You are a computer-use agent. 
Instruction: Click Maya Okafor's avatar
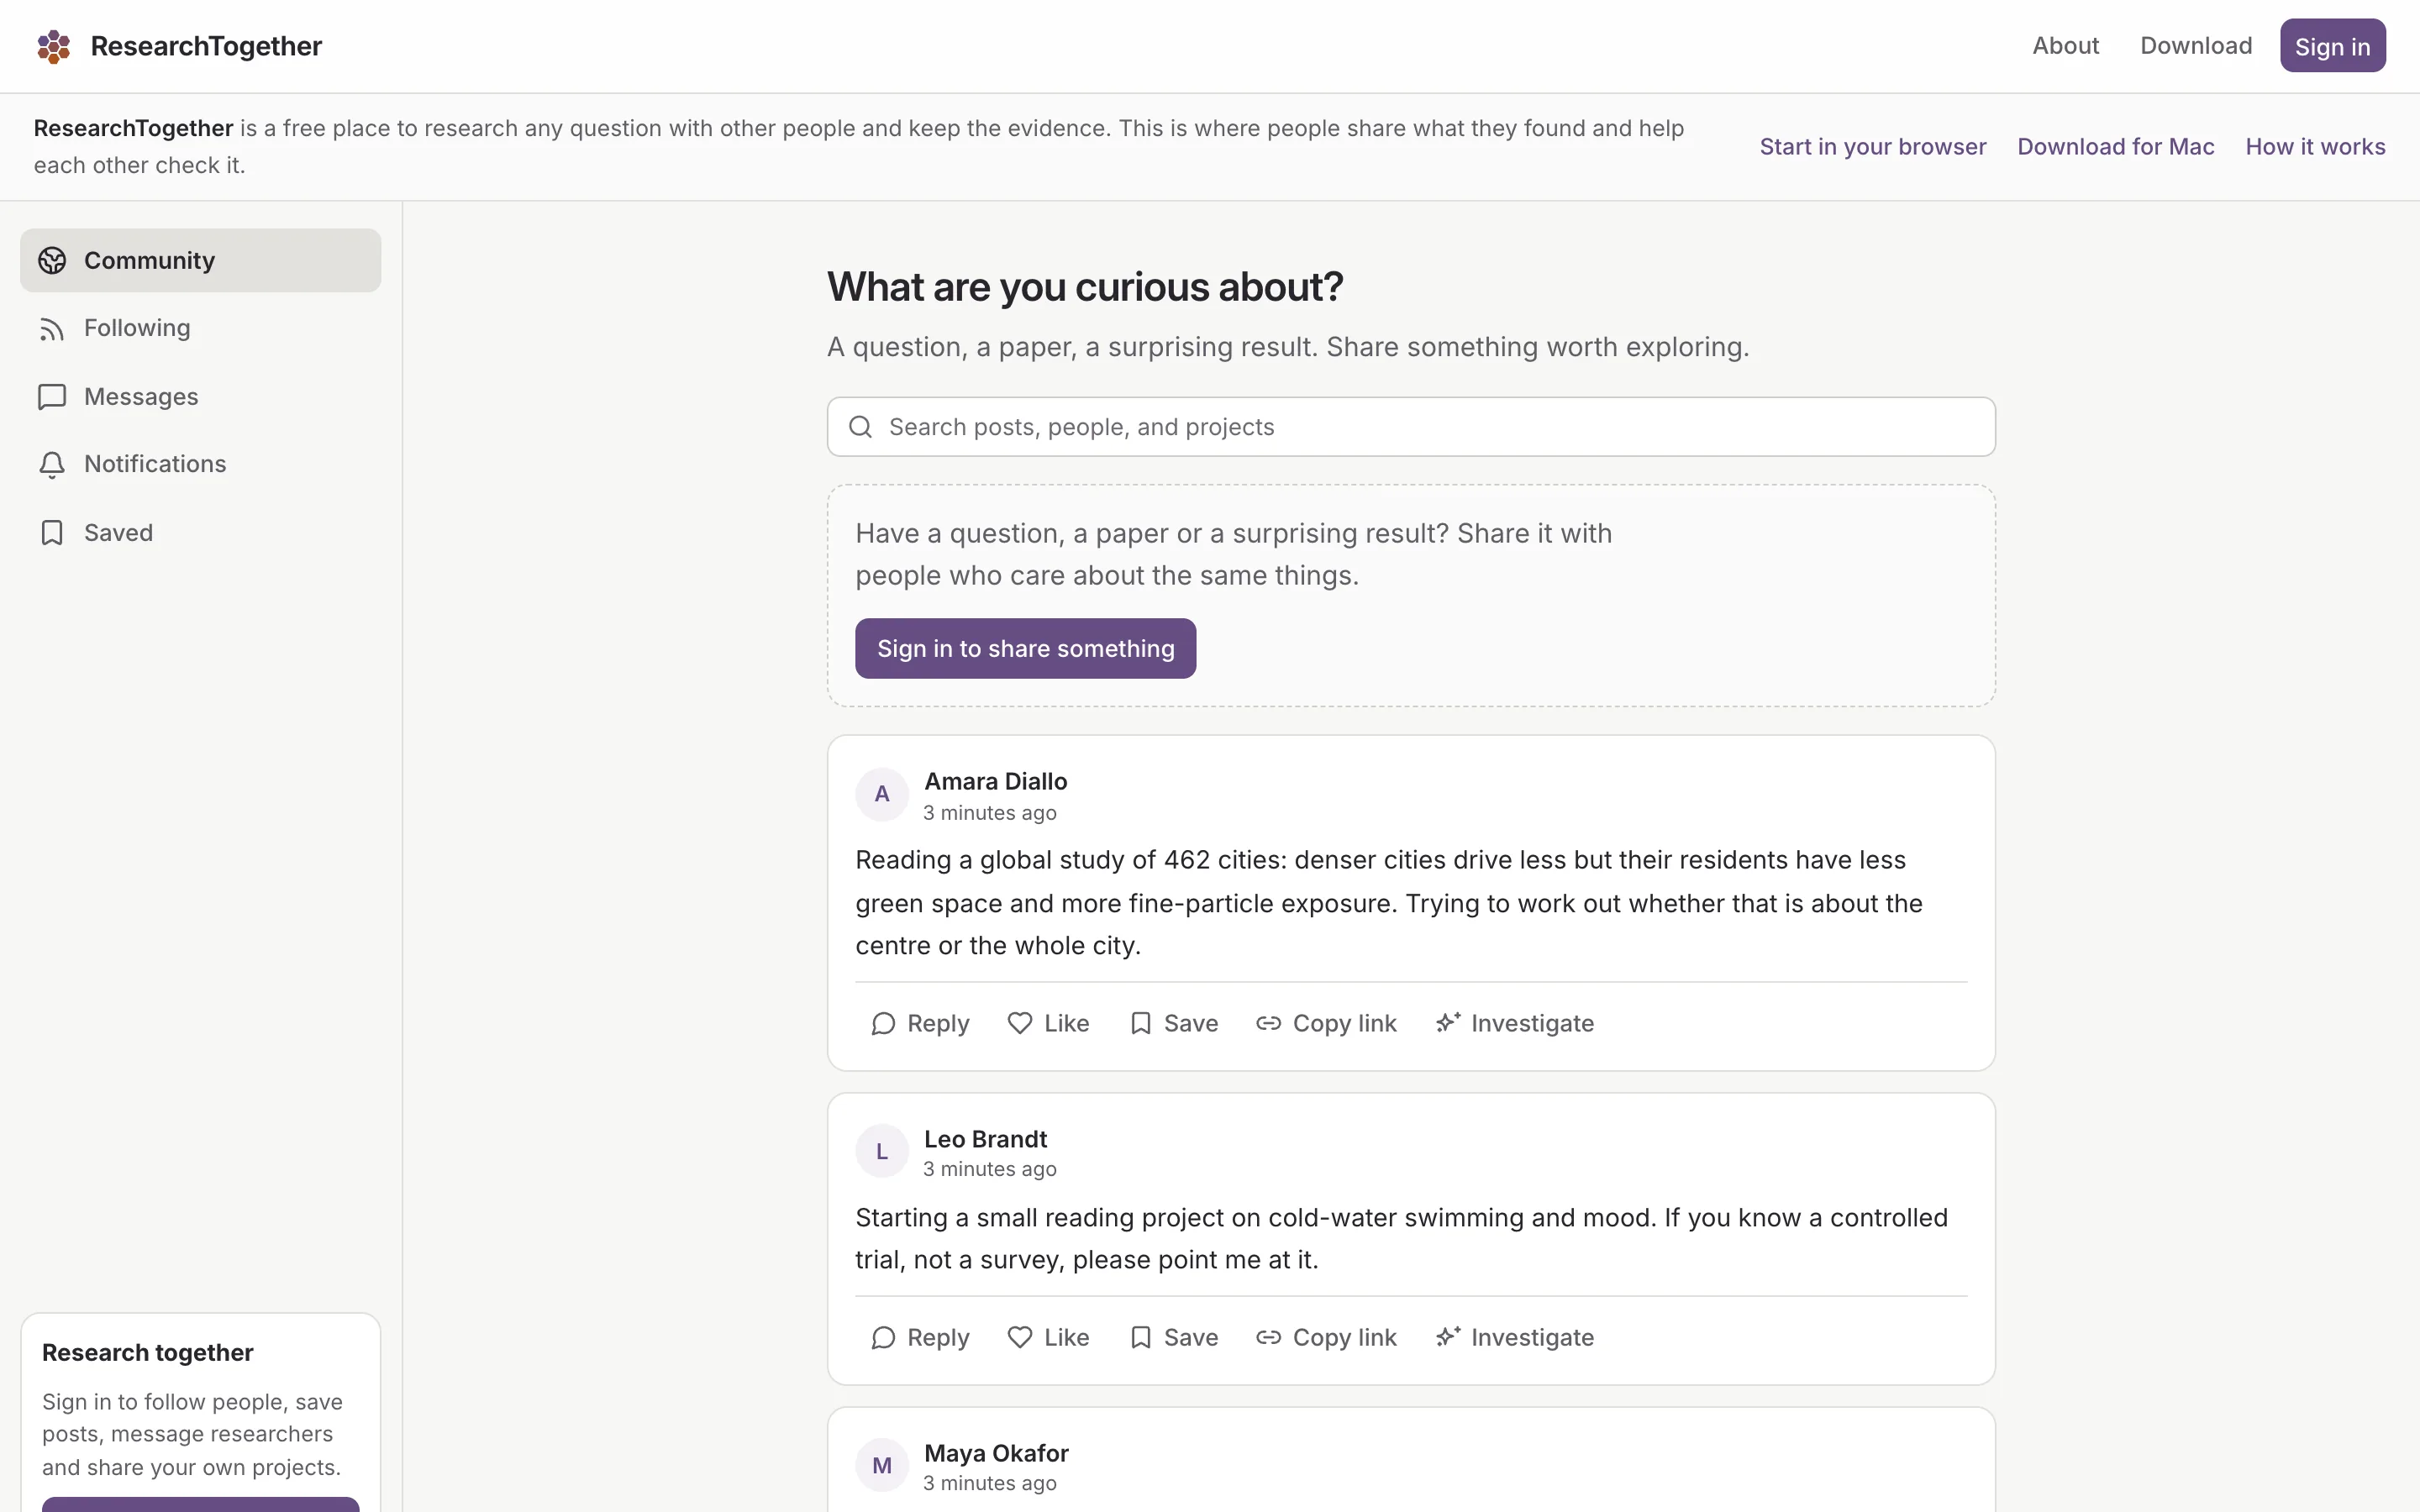(881, 1465)
